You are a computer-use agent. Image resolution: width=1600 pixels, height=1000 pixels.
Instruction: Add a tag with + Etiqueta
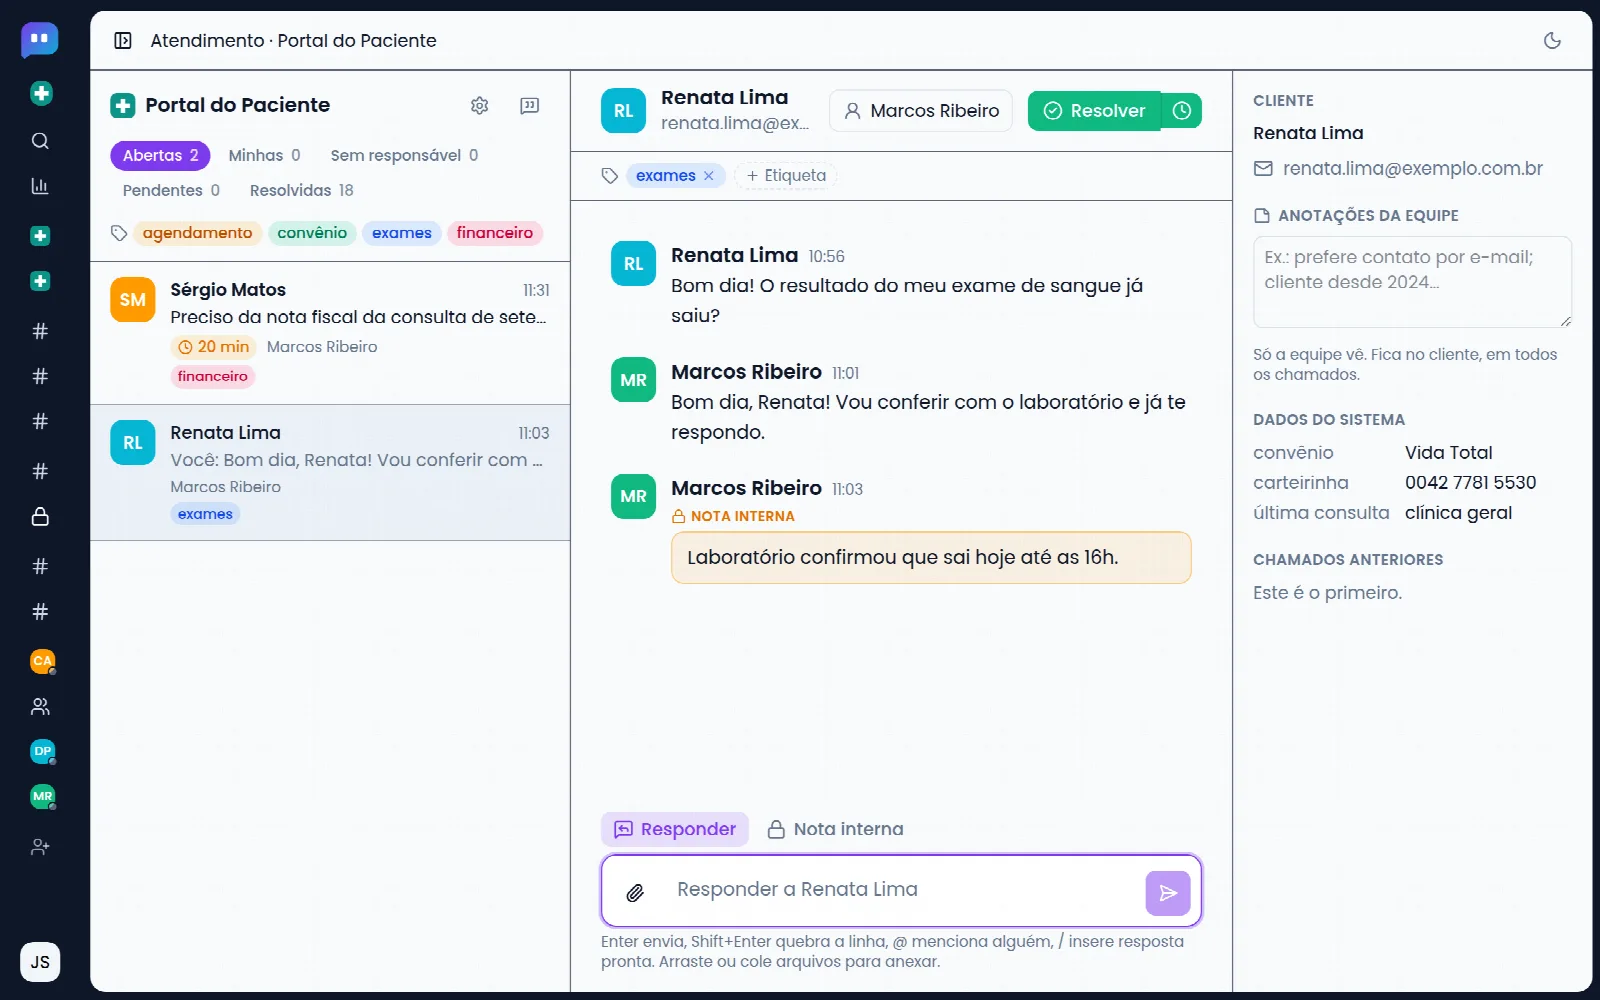click(x=786, y=176)
